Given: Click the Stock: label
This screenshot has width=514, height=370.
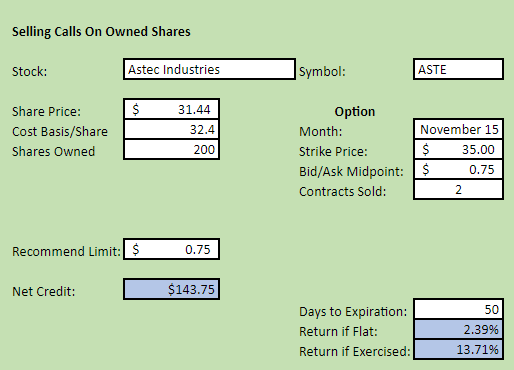Looking at the screenshot, I should pyautogui.click(x=30, y=72).
